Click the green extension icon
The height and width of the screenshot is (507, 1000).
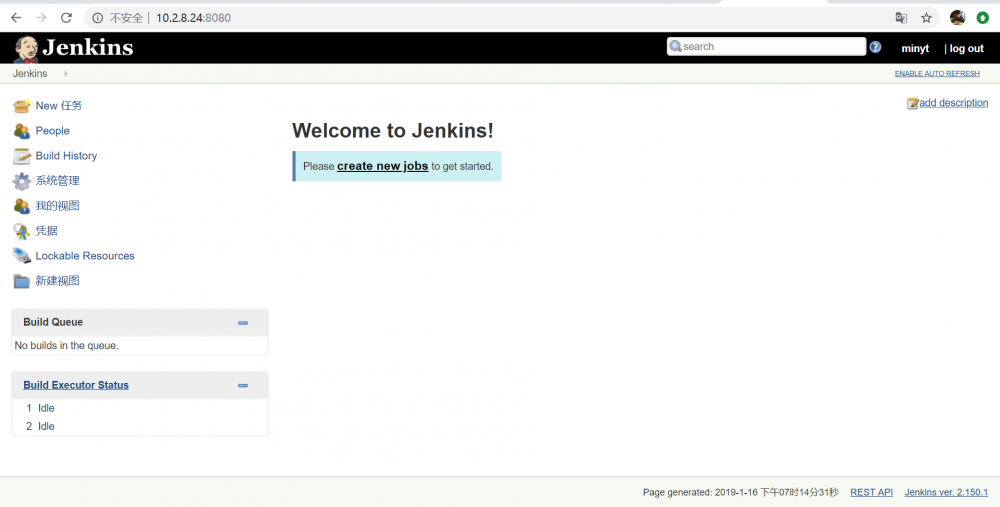[983, 18]
